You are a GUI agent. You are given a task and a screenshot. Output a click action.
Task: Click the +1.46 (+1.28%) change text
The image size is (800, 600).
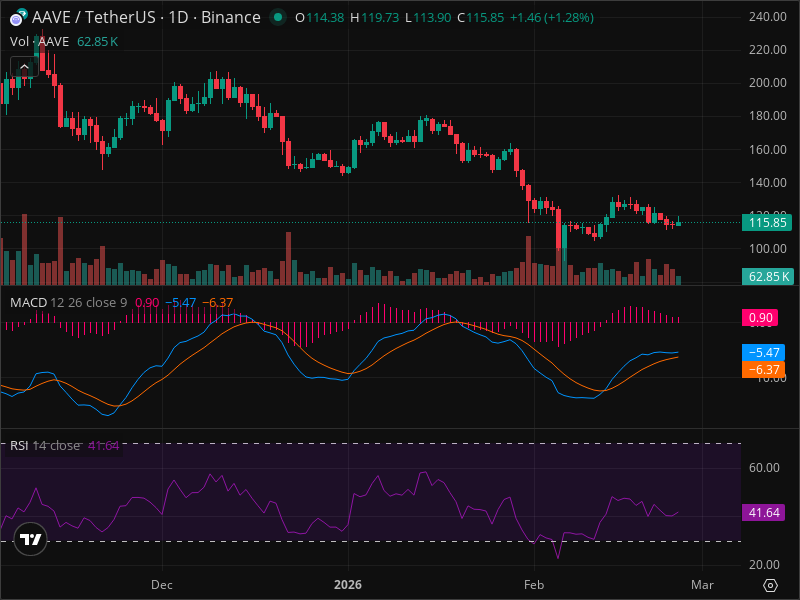pyautogui.click(x=552, y=18)
